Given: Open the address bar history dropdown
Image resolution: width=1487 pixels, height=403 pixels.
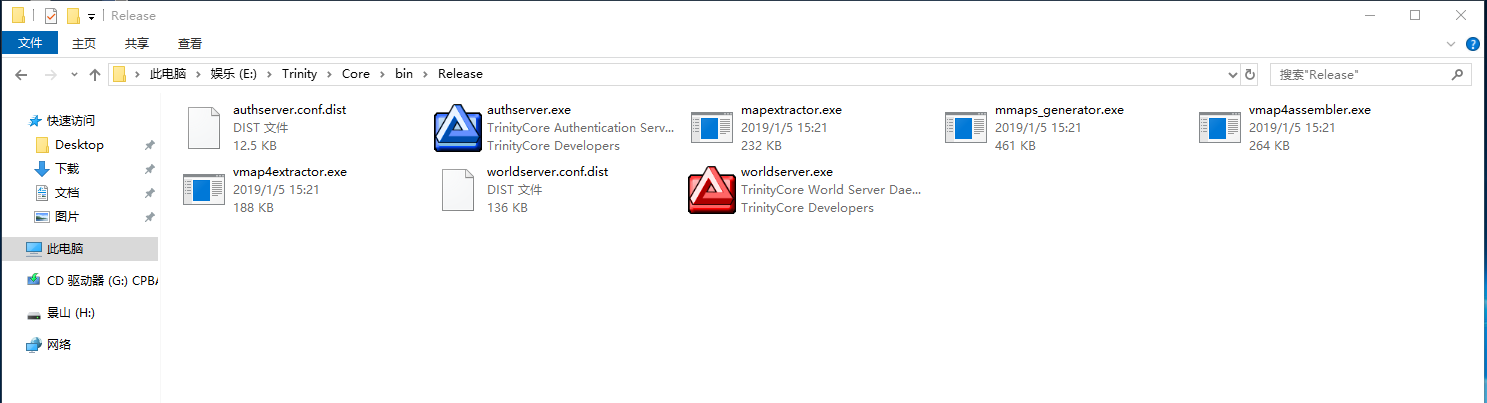Looking at the screenshot, I should (x=1232, y=74).
